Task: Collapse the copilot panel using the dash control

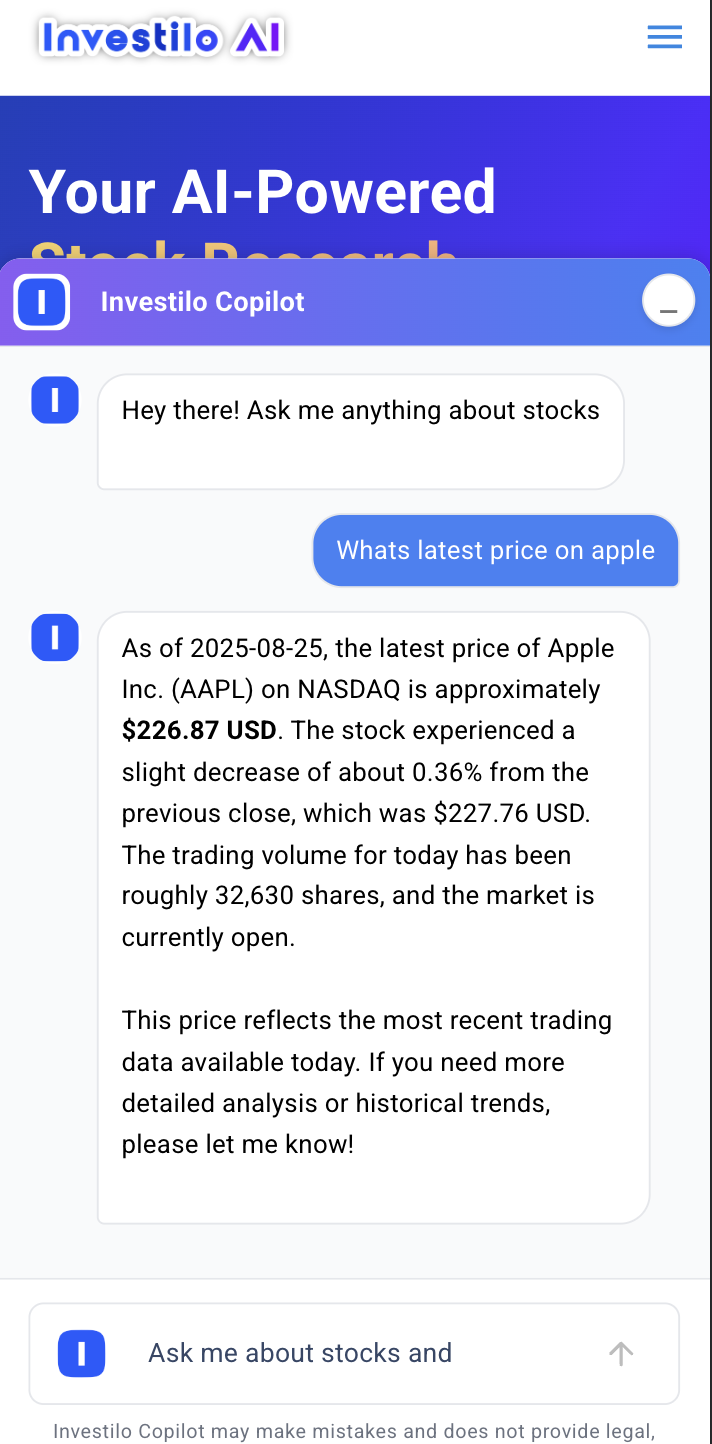Action: point(668,300)
